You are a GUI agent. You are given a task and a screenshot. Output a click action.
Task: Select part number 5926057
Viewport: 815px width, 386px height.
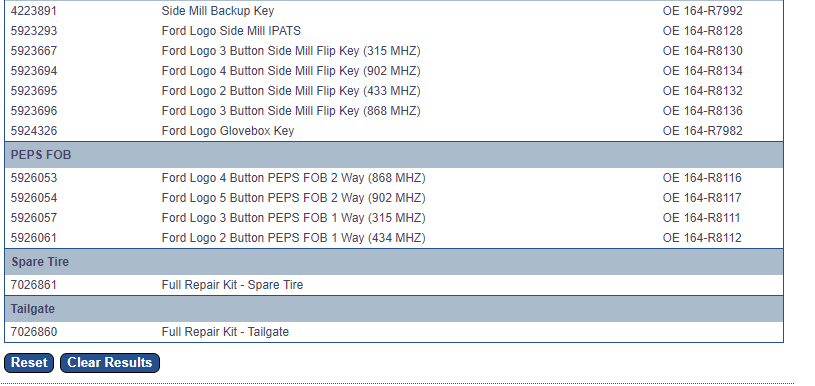click(34, 218)
